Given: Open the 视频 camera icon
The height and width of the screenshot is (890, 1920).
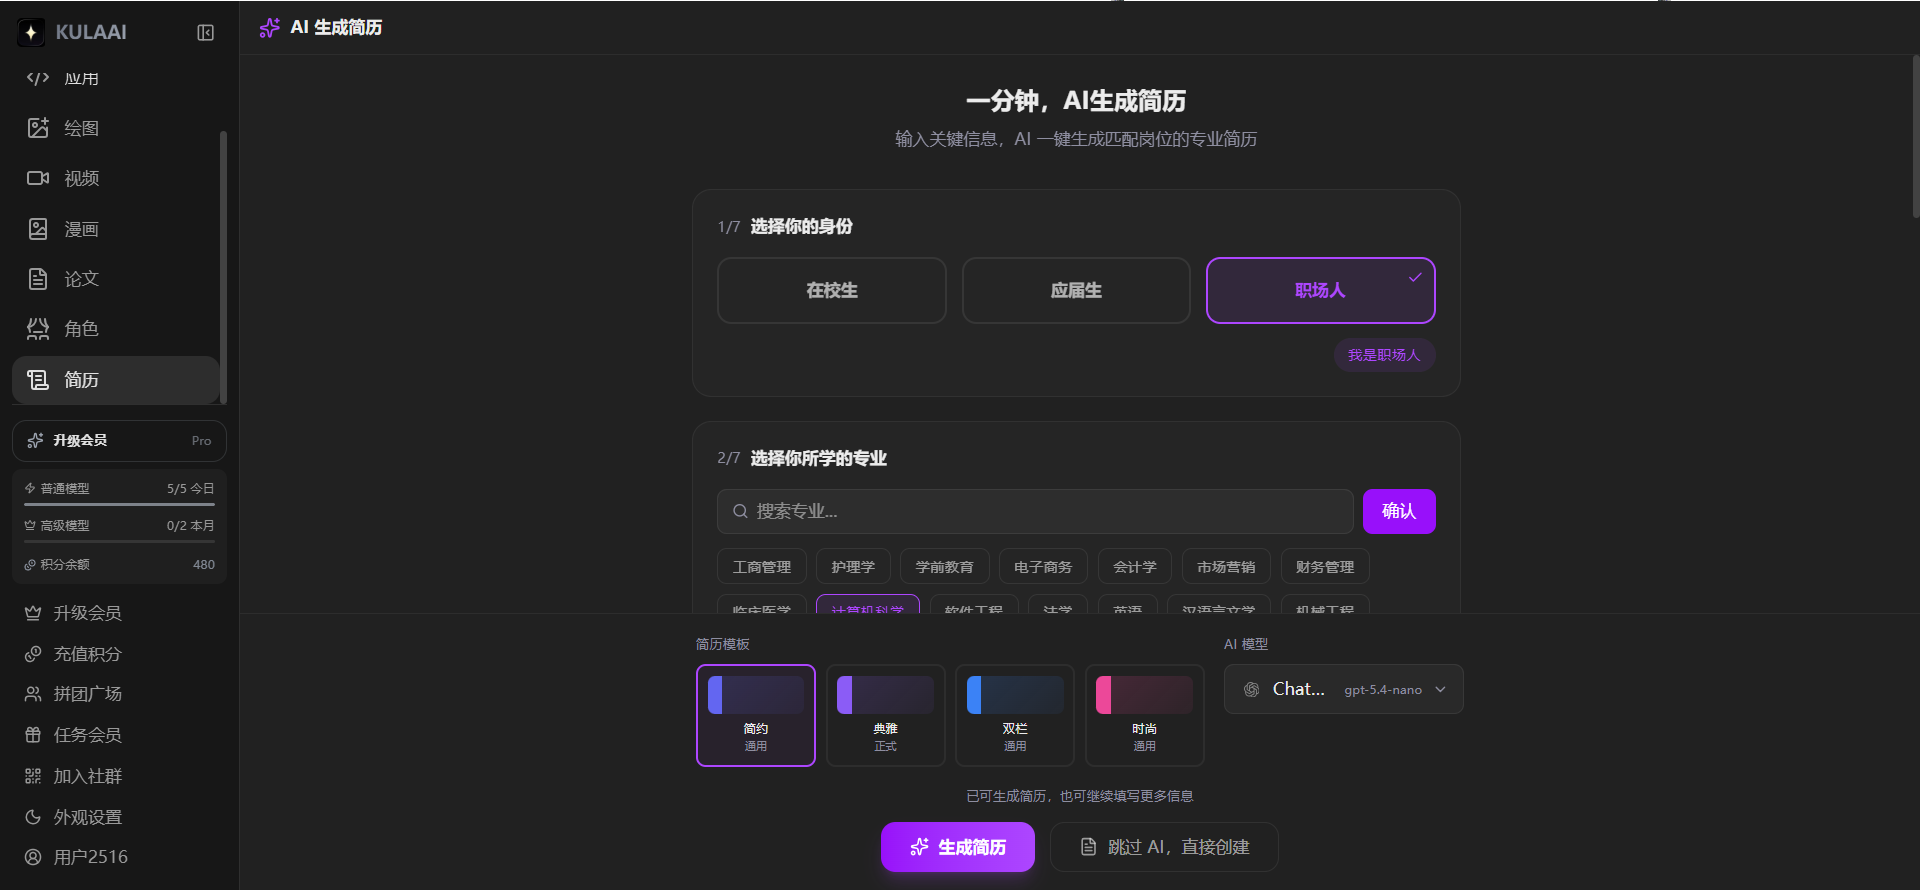Looking at the screenshot, I should 38,178.
